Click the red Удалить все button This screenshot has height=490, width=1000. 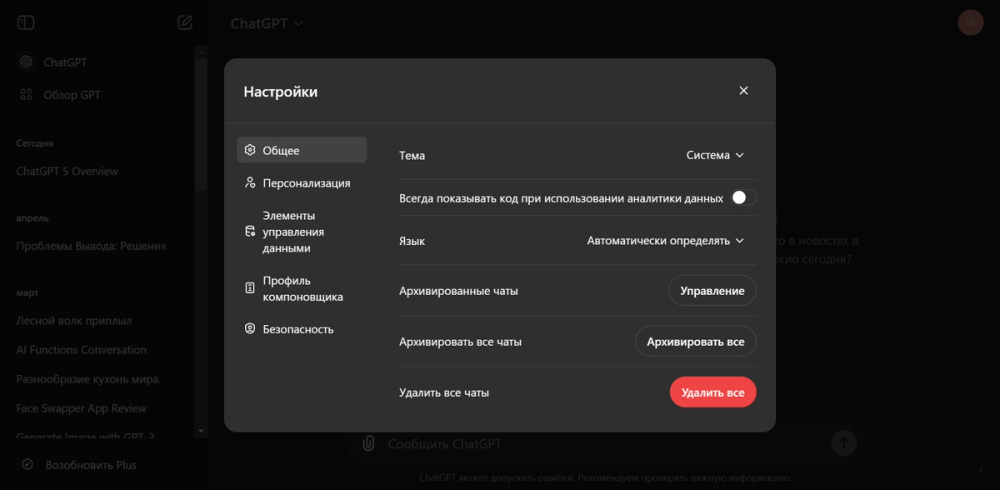[x=712, y=392]
